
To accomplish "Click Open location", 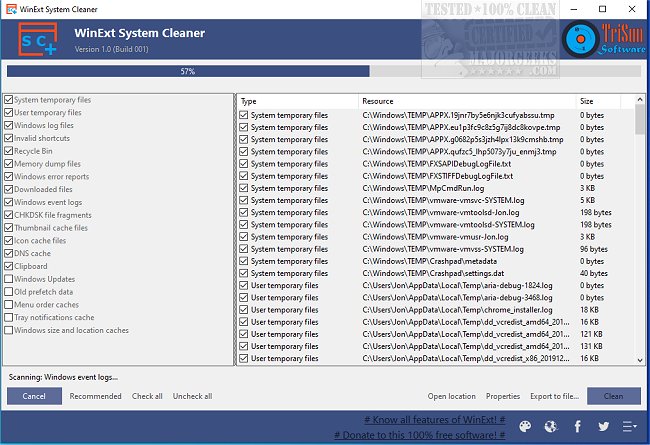I will [451, 396].
